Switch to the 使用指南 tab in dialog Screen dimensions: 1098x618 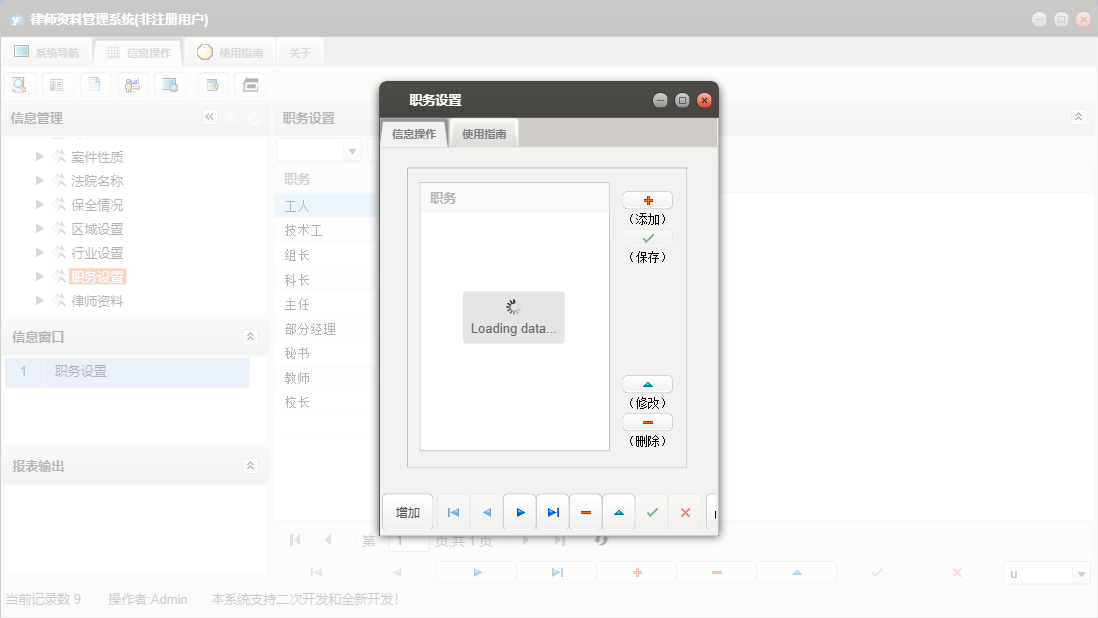point(484,132)
